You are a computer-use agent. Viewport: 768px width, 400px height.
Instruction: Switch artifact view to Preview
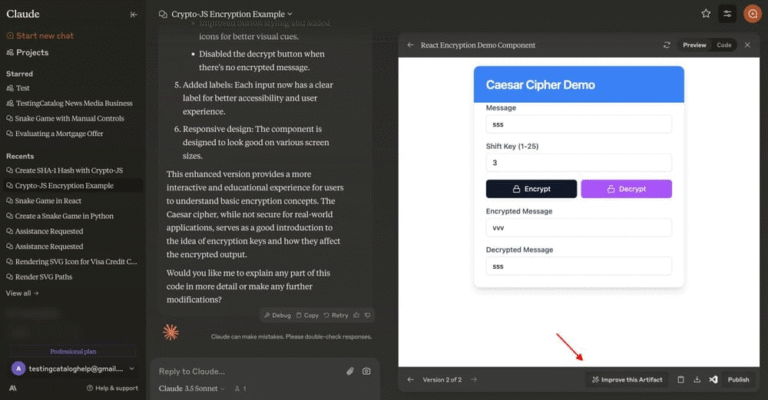[x=694, y=45]
